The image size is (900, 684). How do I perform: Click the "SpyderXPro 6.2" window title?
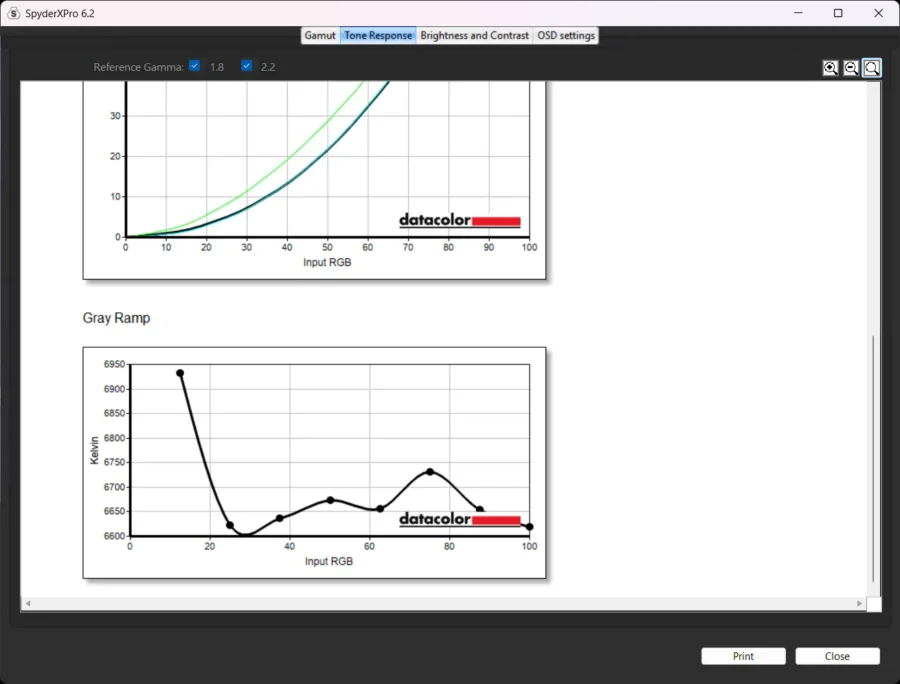[x=60, y=13]
